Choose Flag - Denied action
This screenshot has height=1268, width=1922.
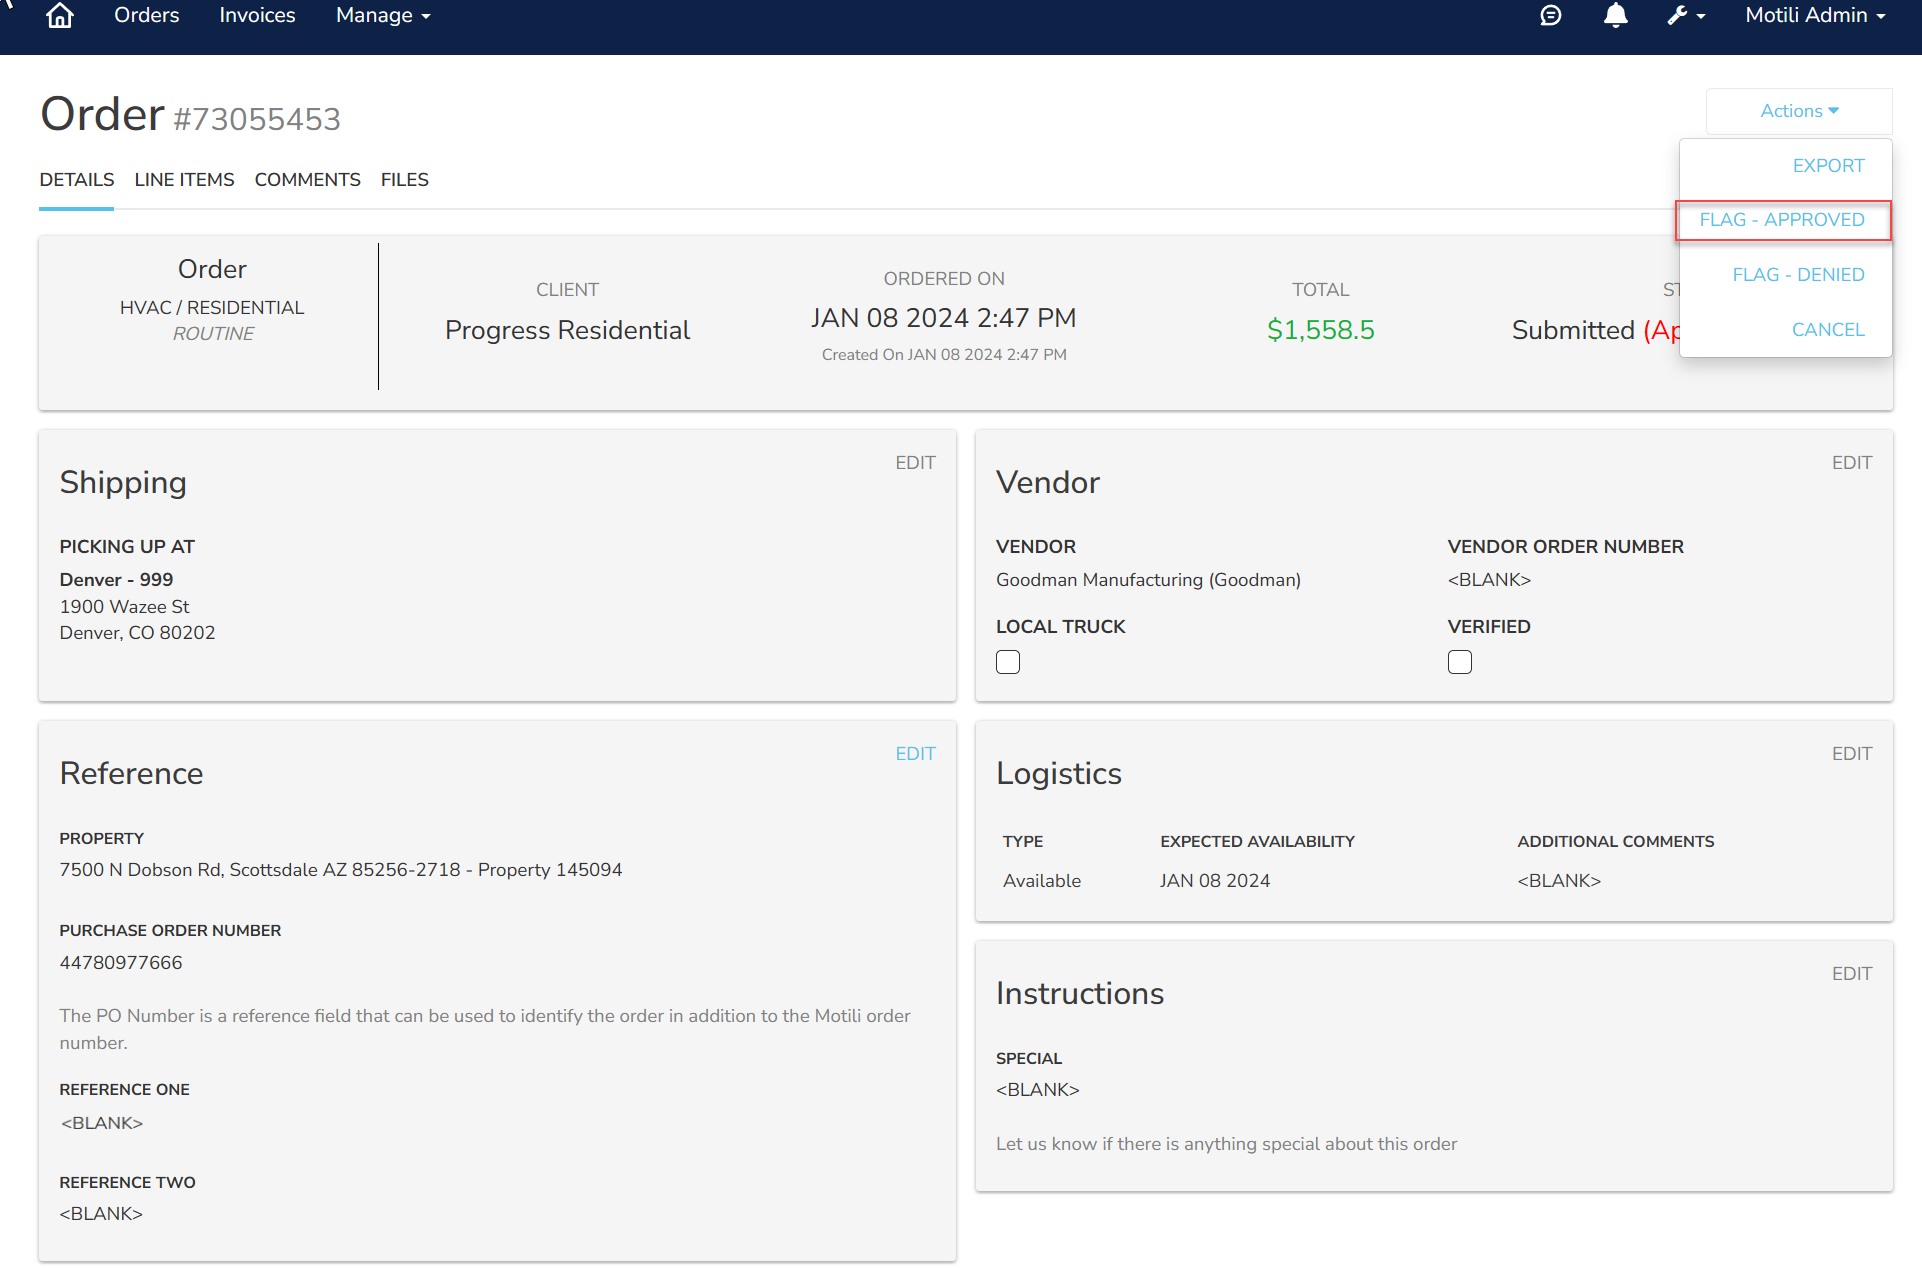click(x=1798, y=275)
